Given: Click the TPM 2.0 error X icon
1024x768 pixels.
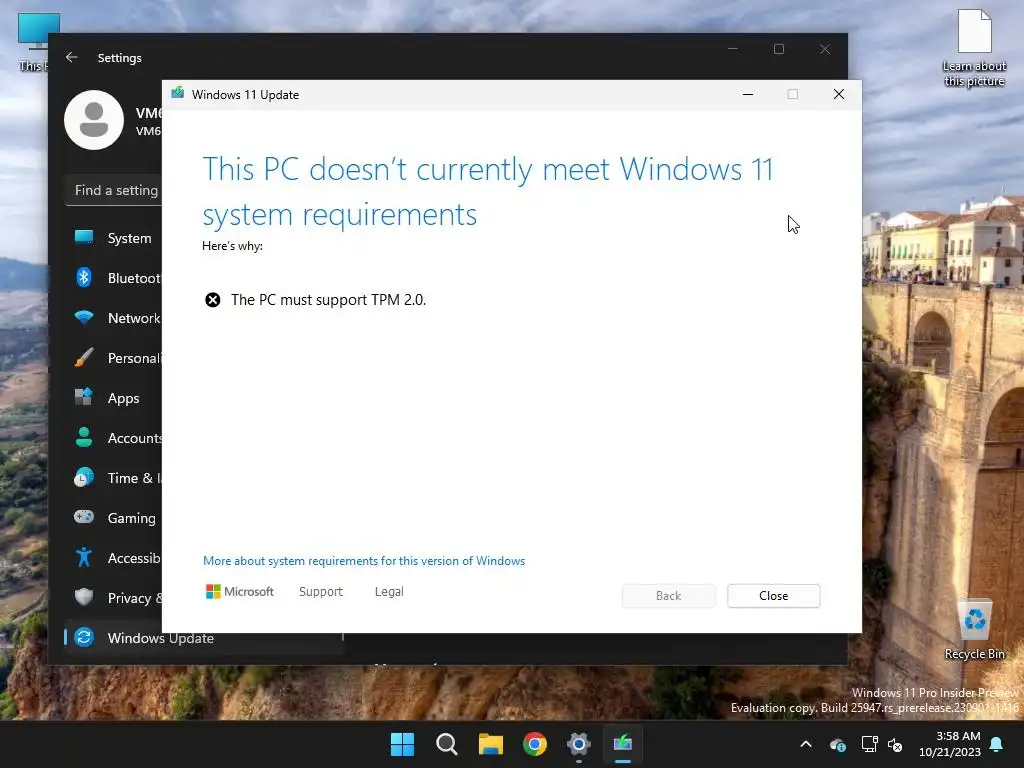Looking at the screenshot, I should tap(213, 300).
